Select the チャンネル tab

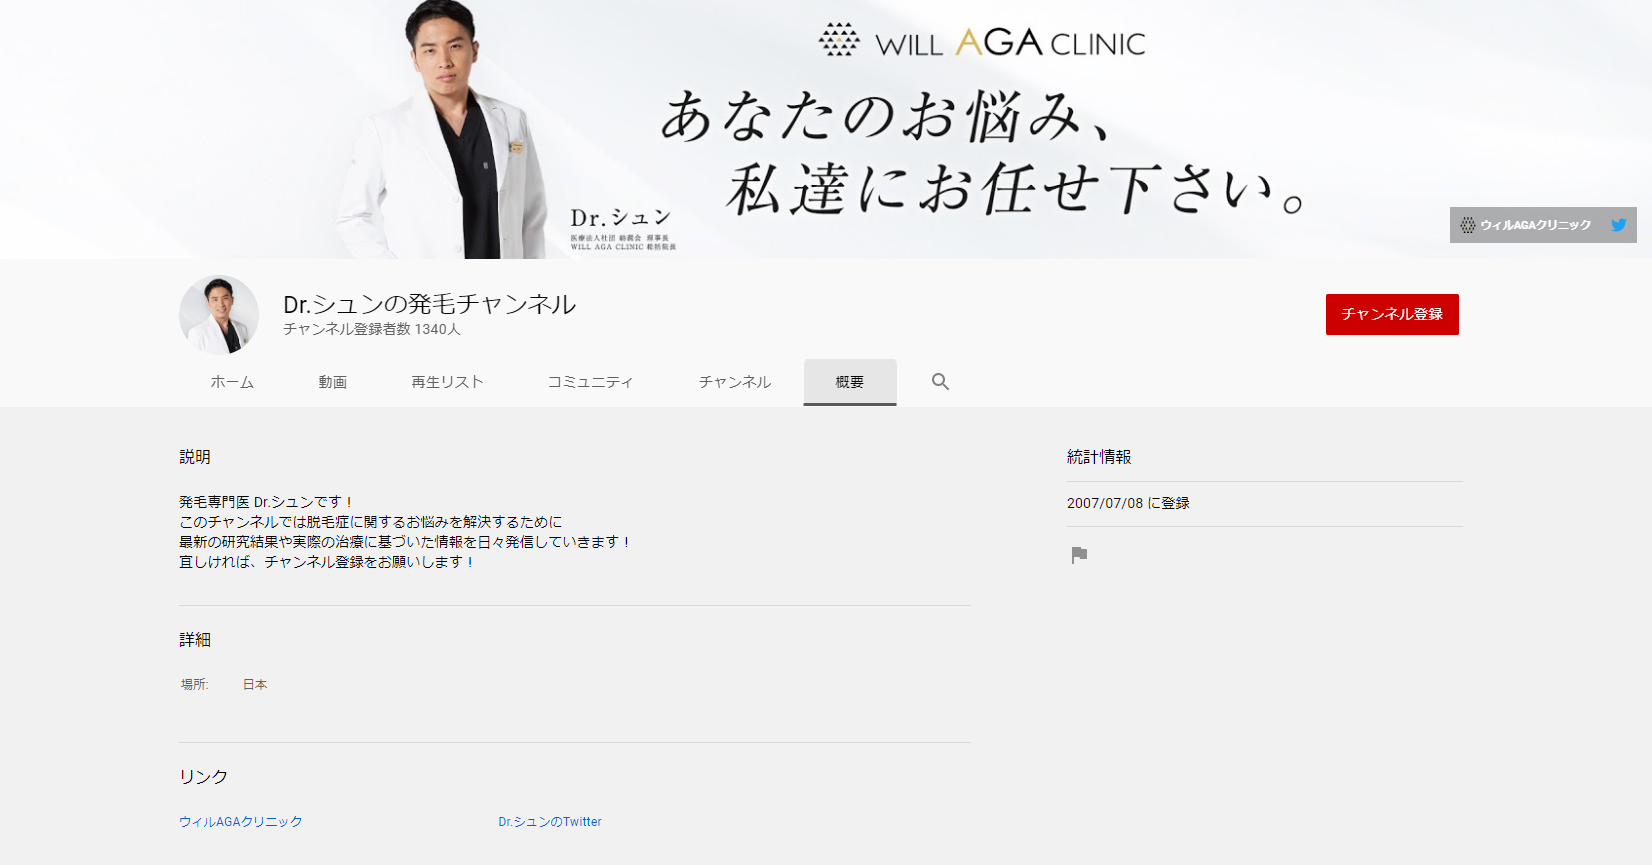tap(735, 382)
